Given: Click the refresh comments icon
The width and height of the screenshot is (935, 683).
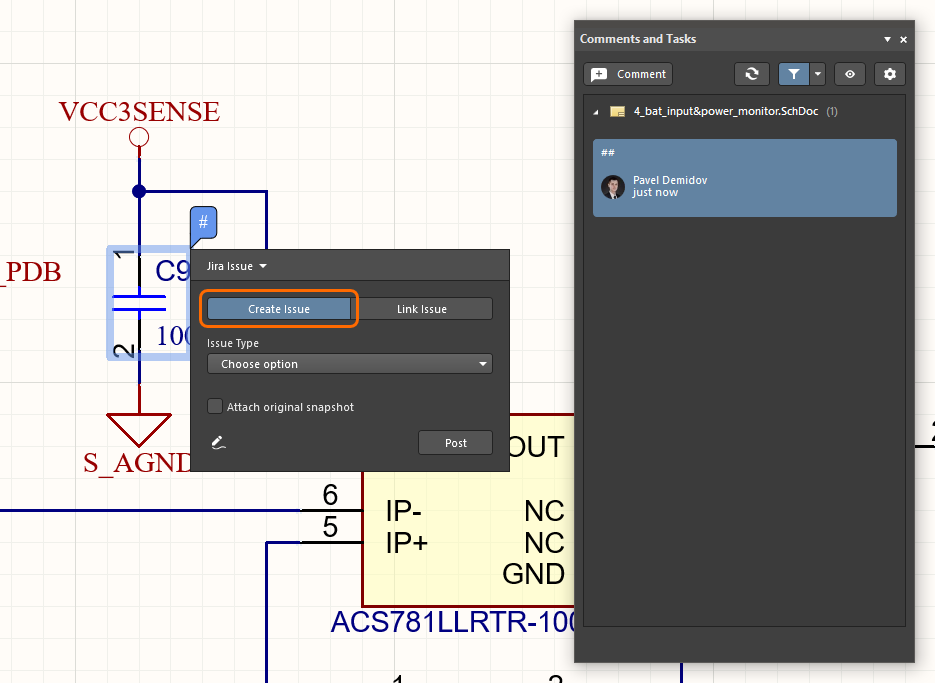Looking at the screenshot, I should pos(752,74).
